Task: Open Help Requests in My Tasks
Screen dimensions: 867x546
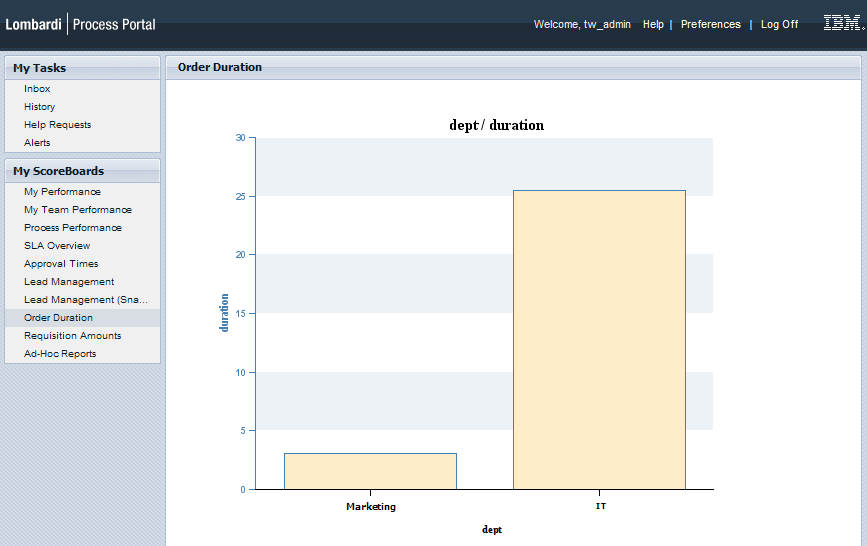Action: (x=57, y=125)
